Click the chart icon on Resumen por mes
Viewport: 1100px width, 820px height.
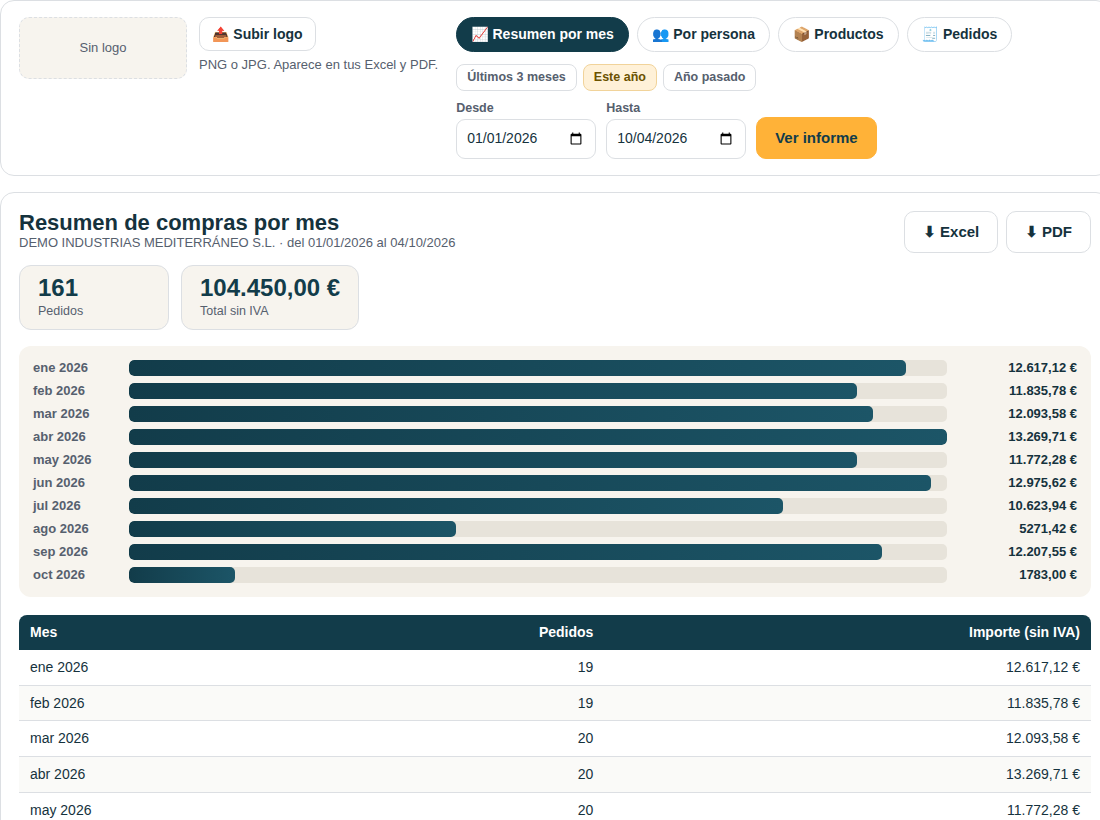pyautogui.click(x=480, y=34)
